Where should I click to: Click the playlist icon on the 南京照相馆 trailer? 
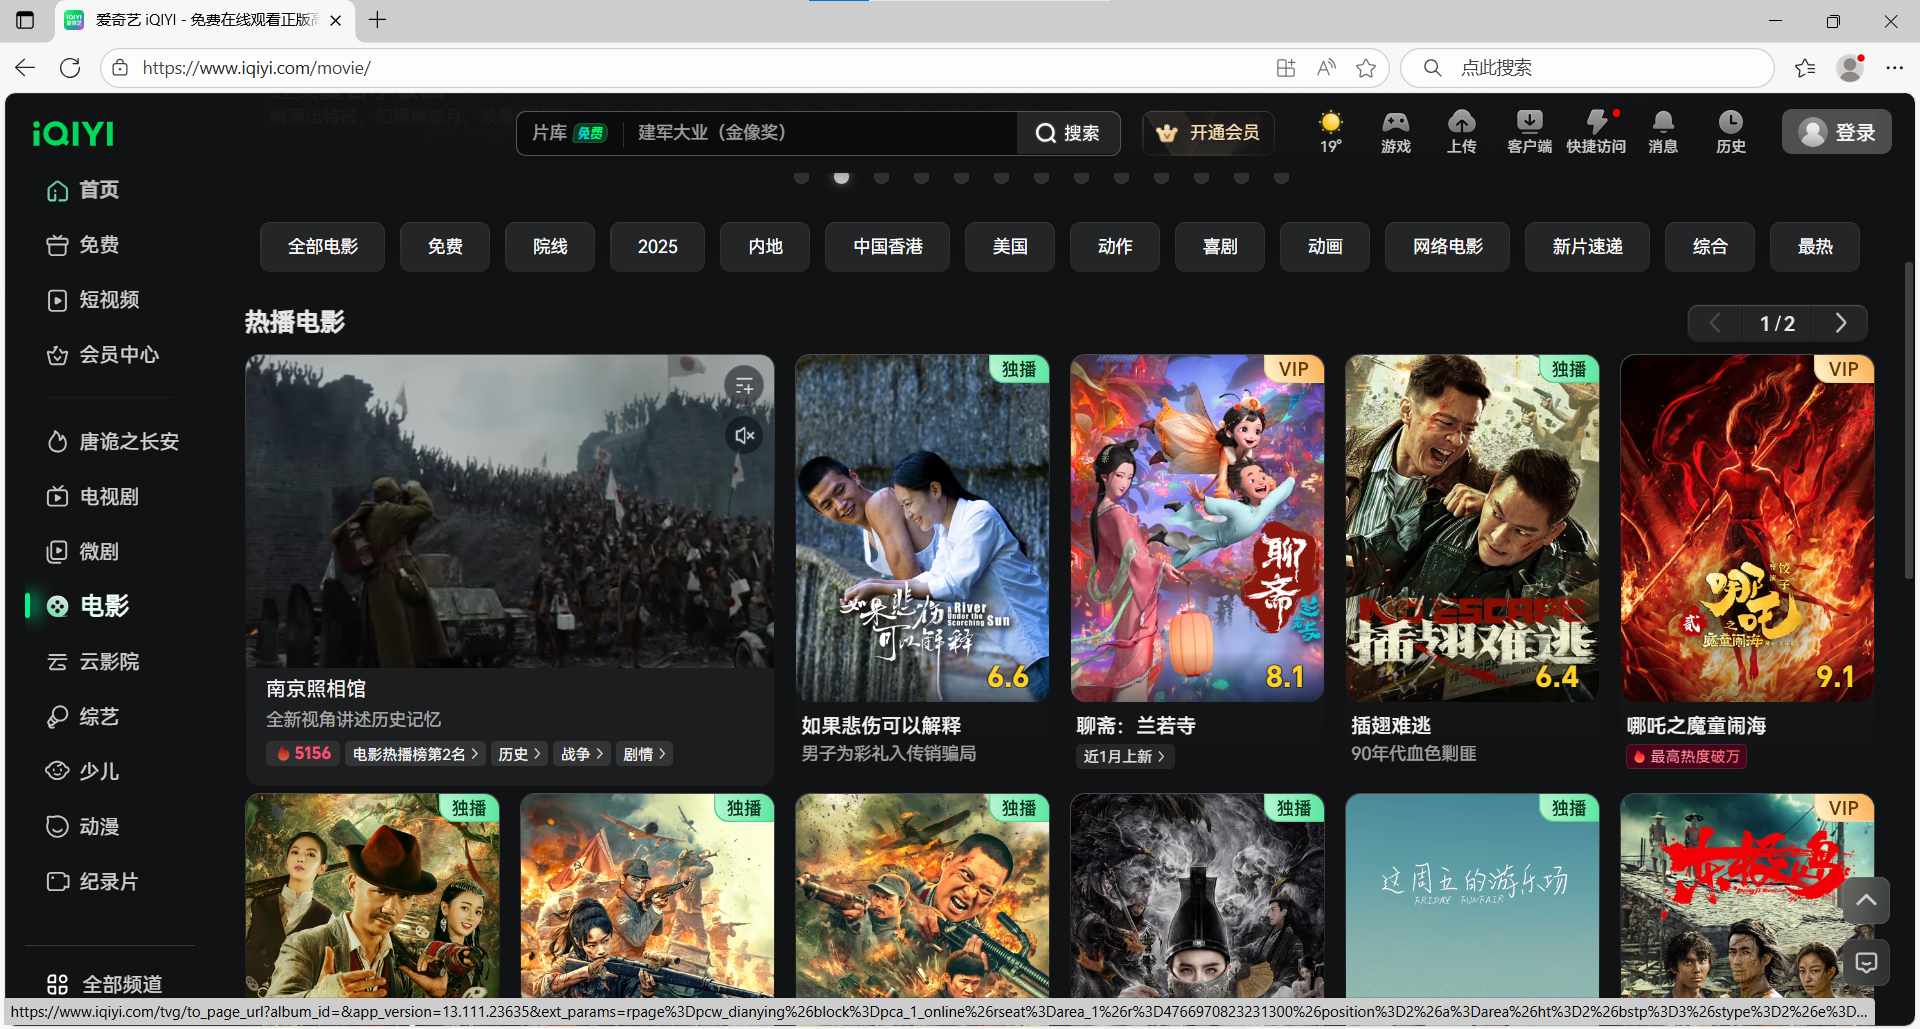pos(744,384)
